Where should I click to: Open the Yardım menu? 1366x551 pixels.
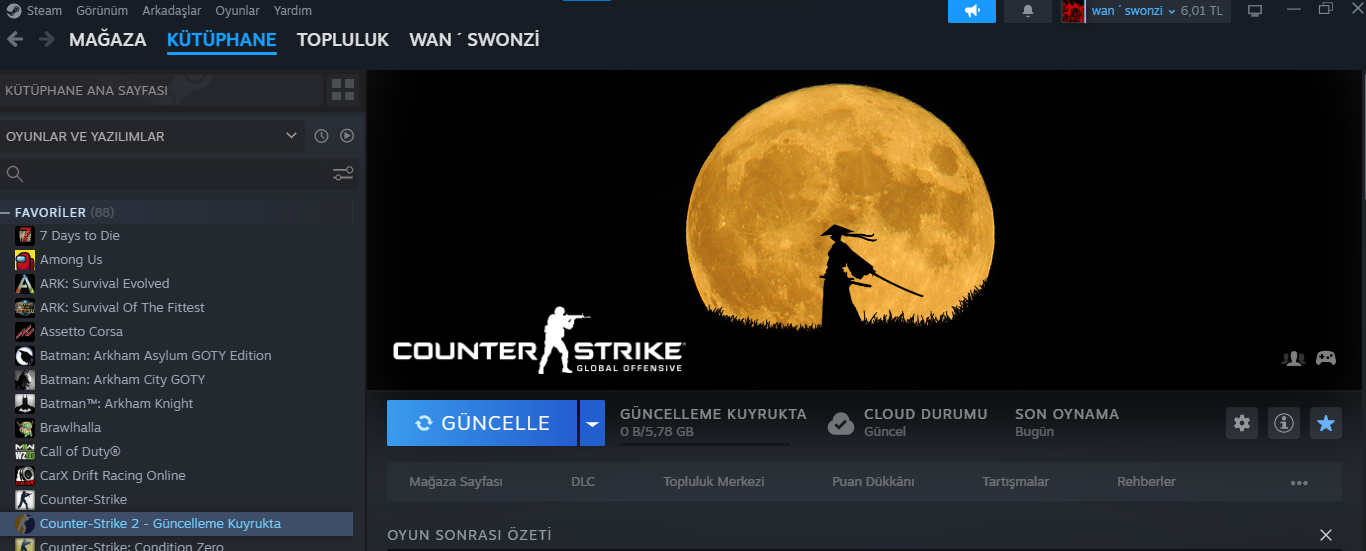293,11
